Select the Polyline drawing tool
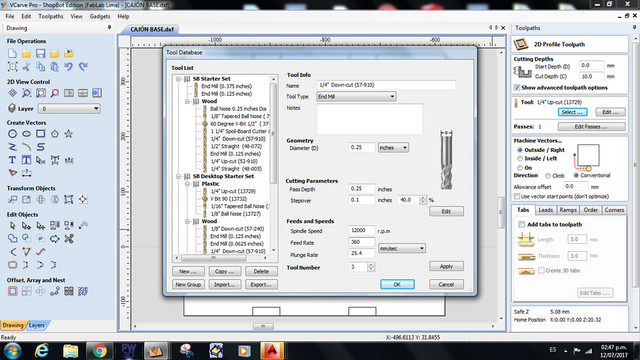 point(12,147)
